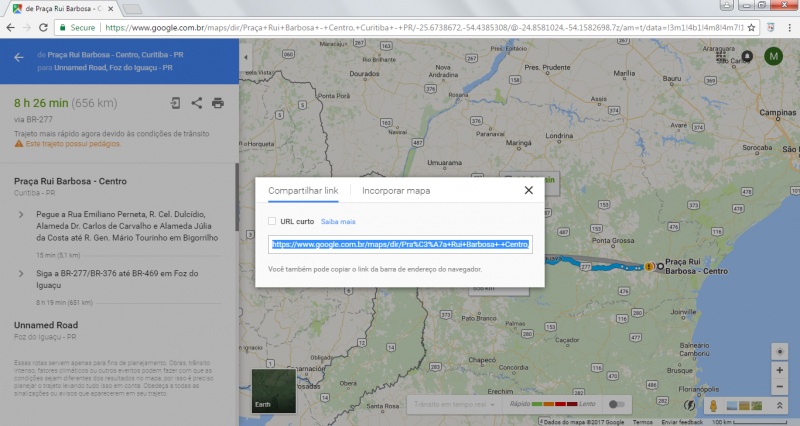Image resolution: width=800 pixels, height=426 pixels.
Task: Click the Secure padlock site info
Action: (78, 28)
